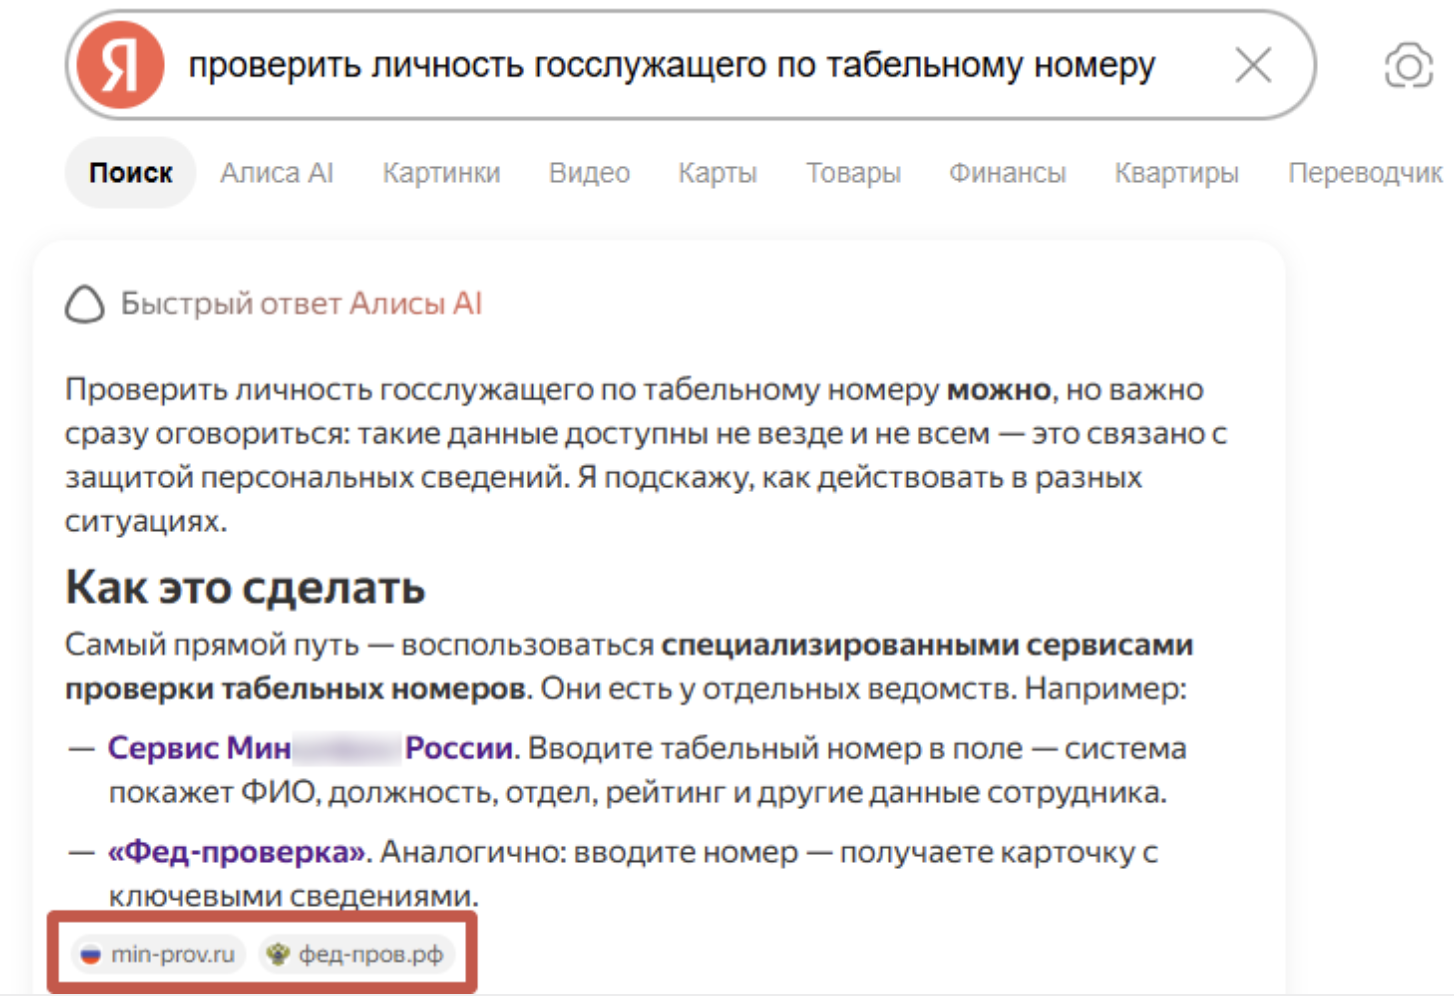Open the Квартиры tab
1454x996 pixels.
pos(1176,173)
